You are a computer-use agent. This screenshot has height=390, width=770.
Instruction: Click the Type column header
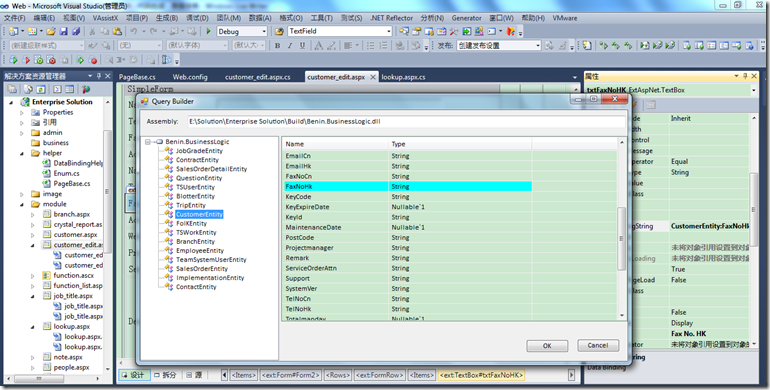460,144
